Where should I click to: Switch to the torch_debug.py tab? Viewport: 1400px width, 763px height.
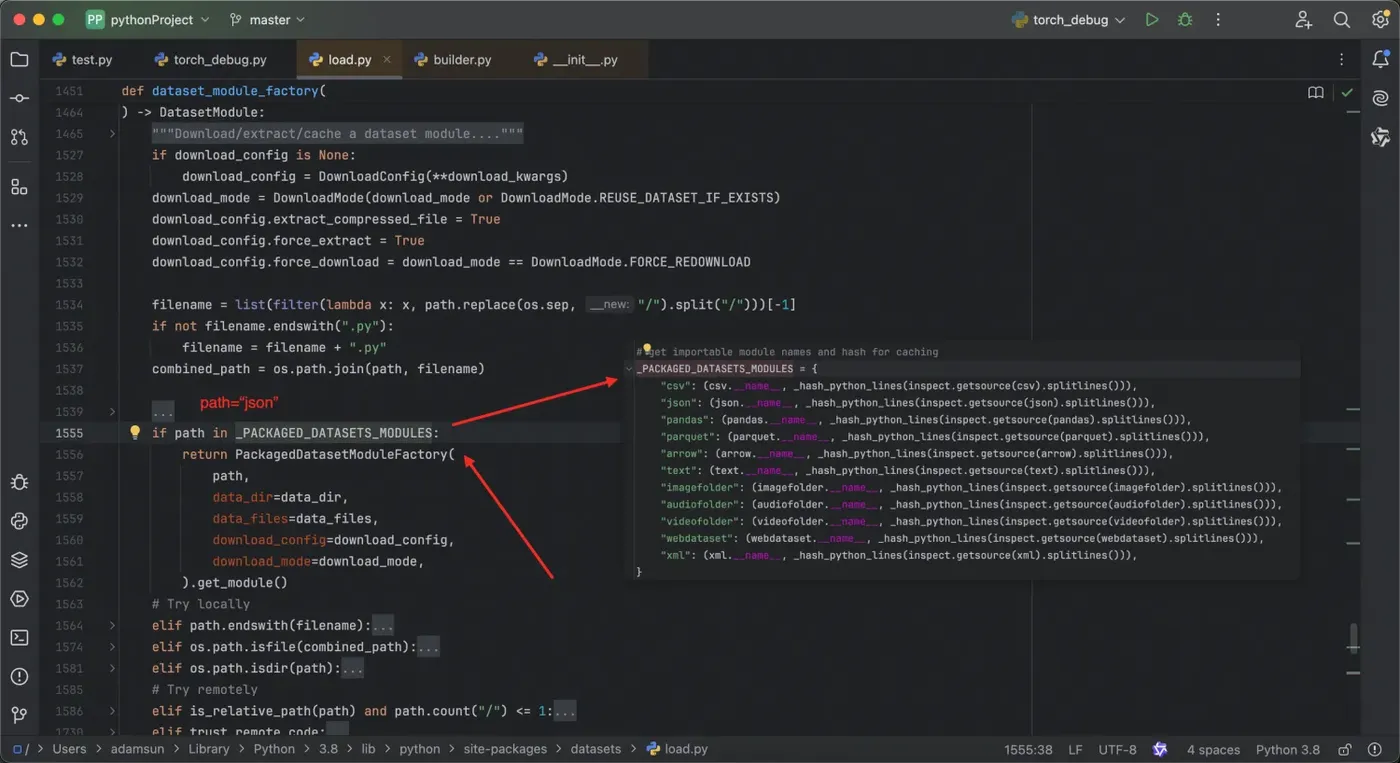pos(210,60)
